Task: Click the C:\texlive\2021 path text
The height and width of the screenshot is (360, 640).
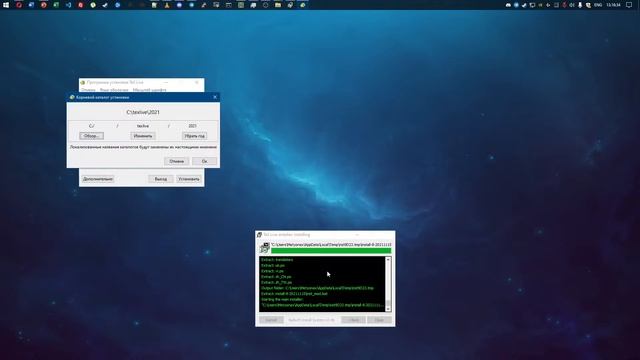Action: point(143,112)
